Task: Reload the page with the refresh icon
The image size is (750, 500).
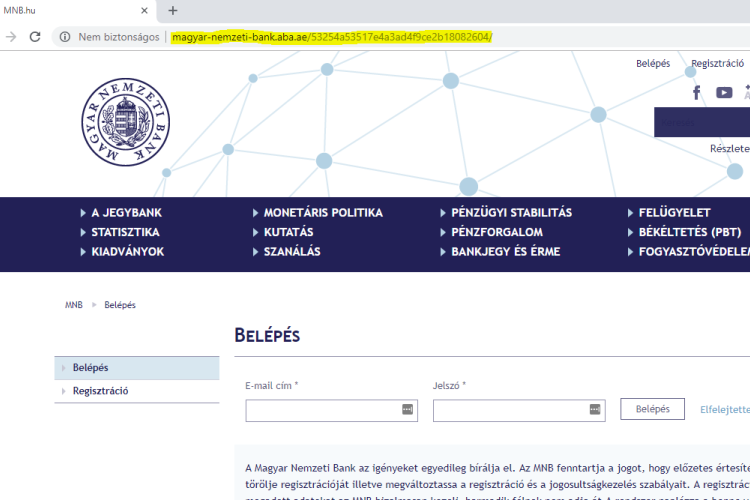Action: (x=35, y=37)
